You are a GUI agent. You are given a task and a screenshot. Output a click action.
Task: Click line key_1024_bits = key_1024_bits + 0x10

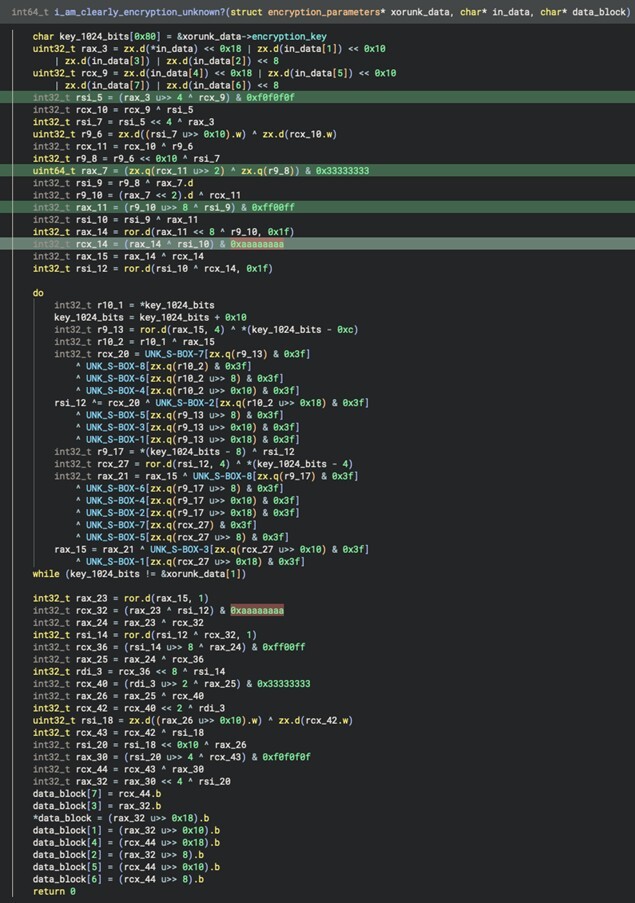click(150, 317)
